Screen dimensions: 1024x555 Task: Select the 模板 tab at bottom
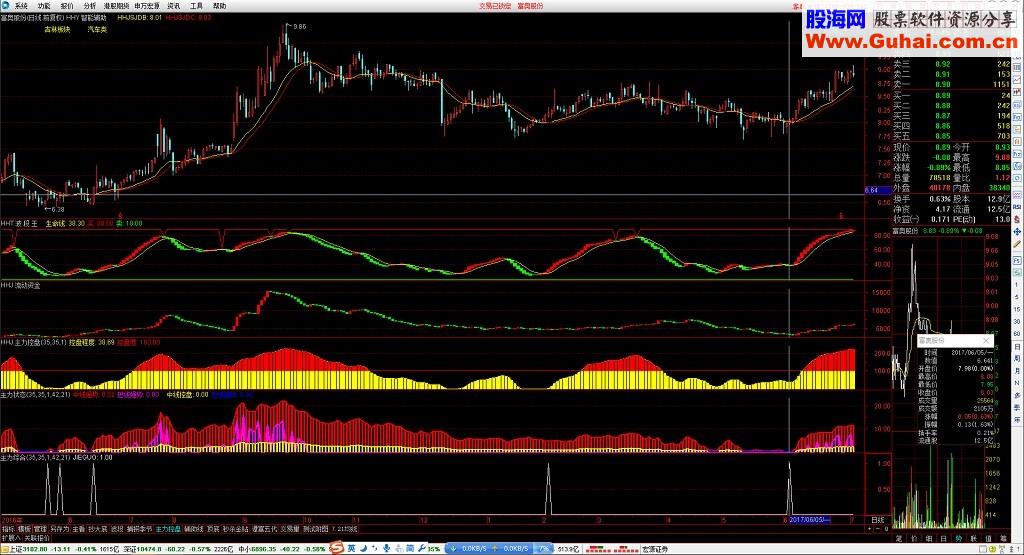[24, 529]
